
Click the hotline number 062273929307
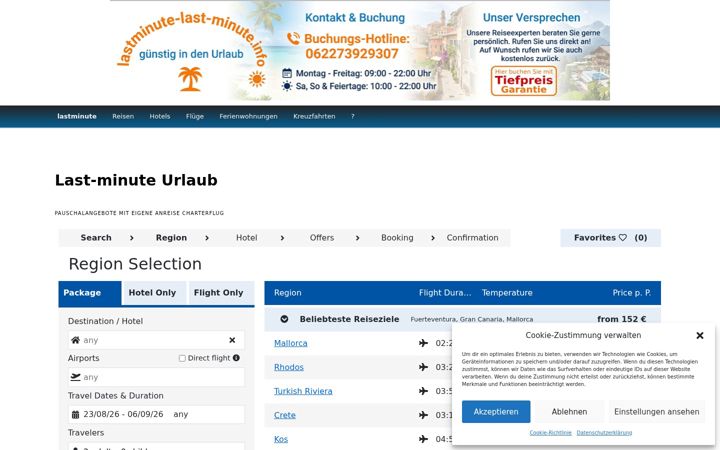coord(352,54)
